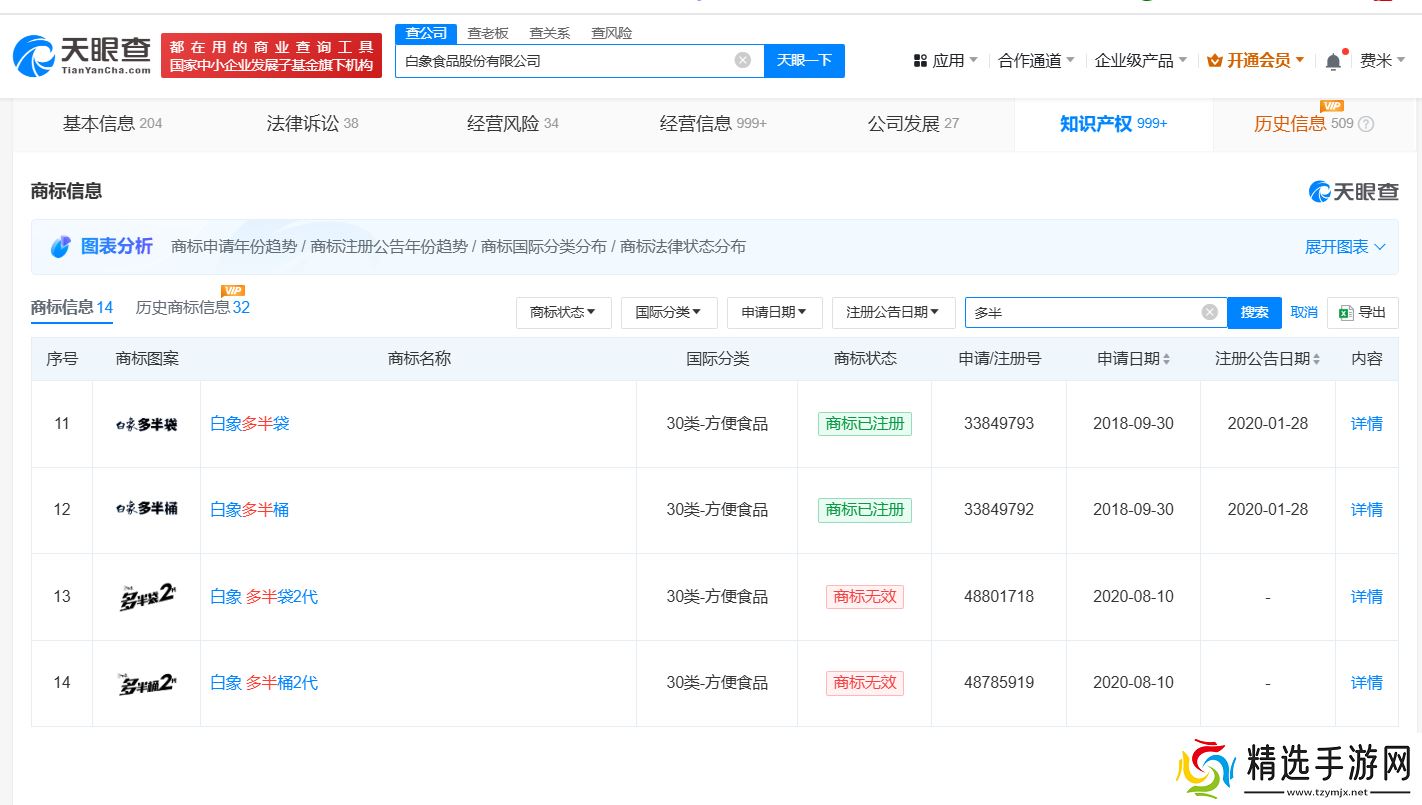
Task: Open the notification bell
Action: click(1333, 61)
